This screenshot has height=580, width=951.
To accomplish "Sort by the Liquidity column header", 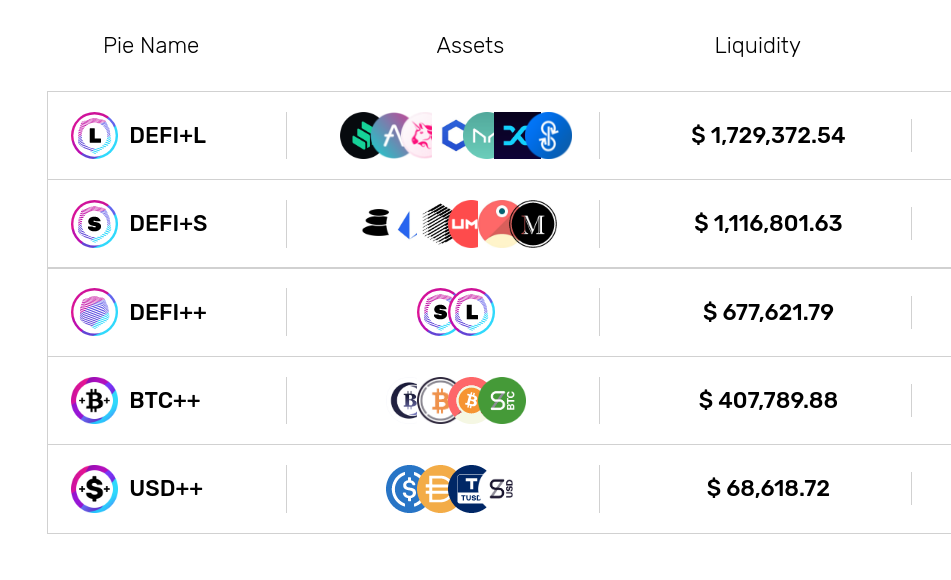I will click(758, 46).
